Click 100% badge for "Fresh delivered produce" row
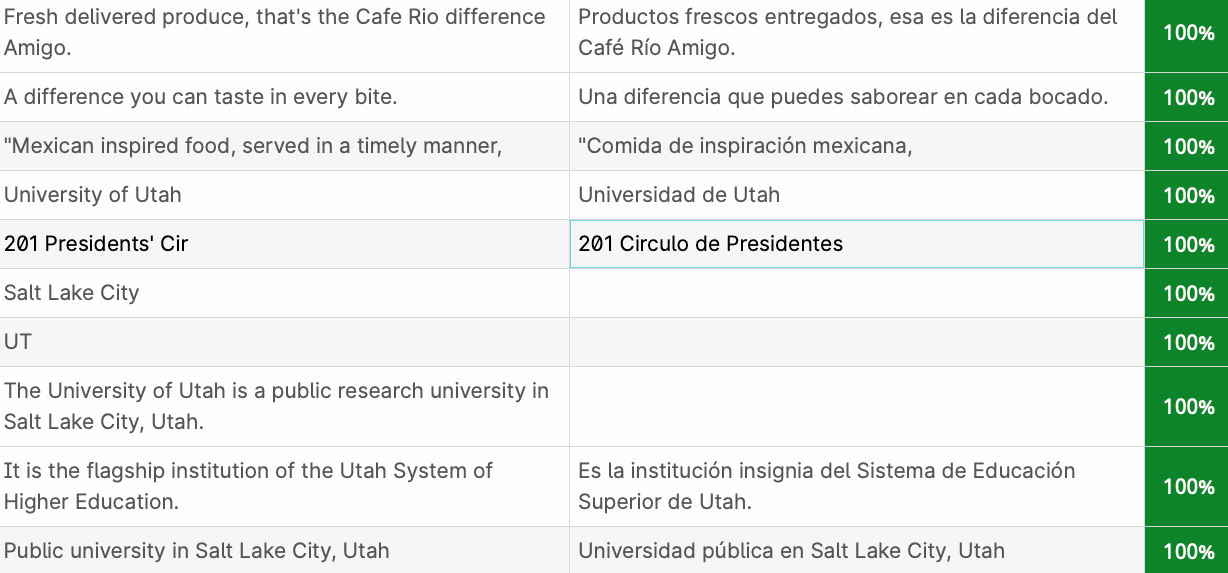1228x573 pixels. [1188, 33]
